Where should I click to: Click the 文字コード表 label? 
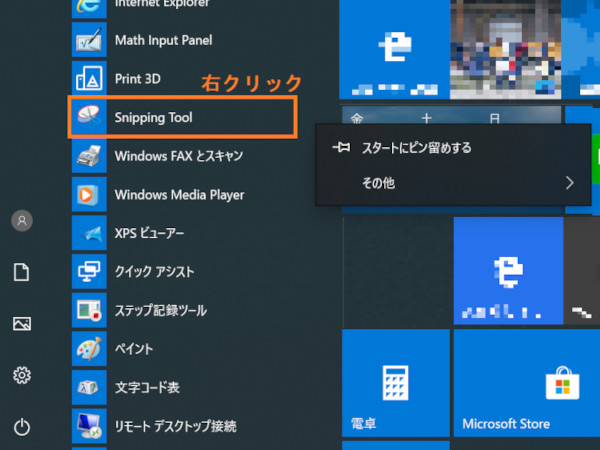pyautogui.click(x=147, y=388)
